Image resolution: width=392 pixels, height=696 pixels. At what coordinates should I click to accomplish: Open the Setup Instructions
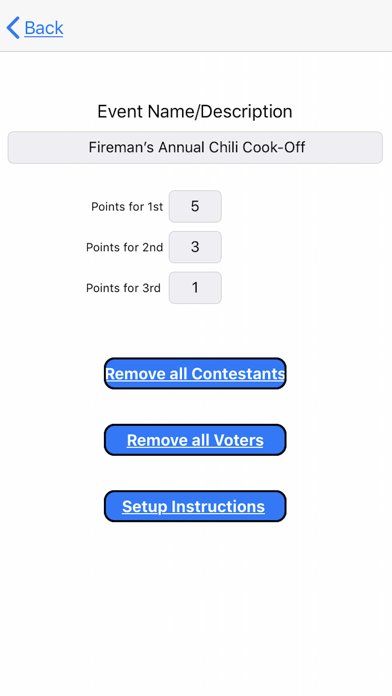point(195,506)
